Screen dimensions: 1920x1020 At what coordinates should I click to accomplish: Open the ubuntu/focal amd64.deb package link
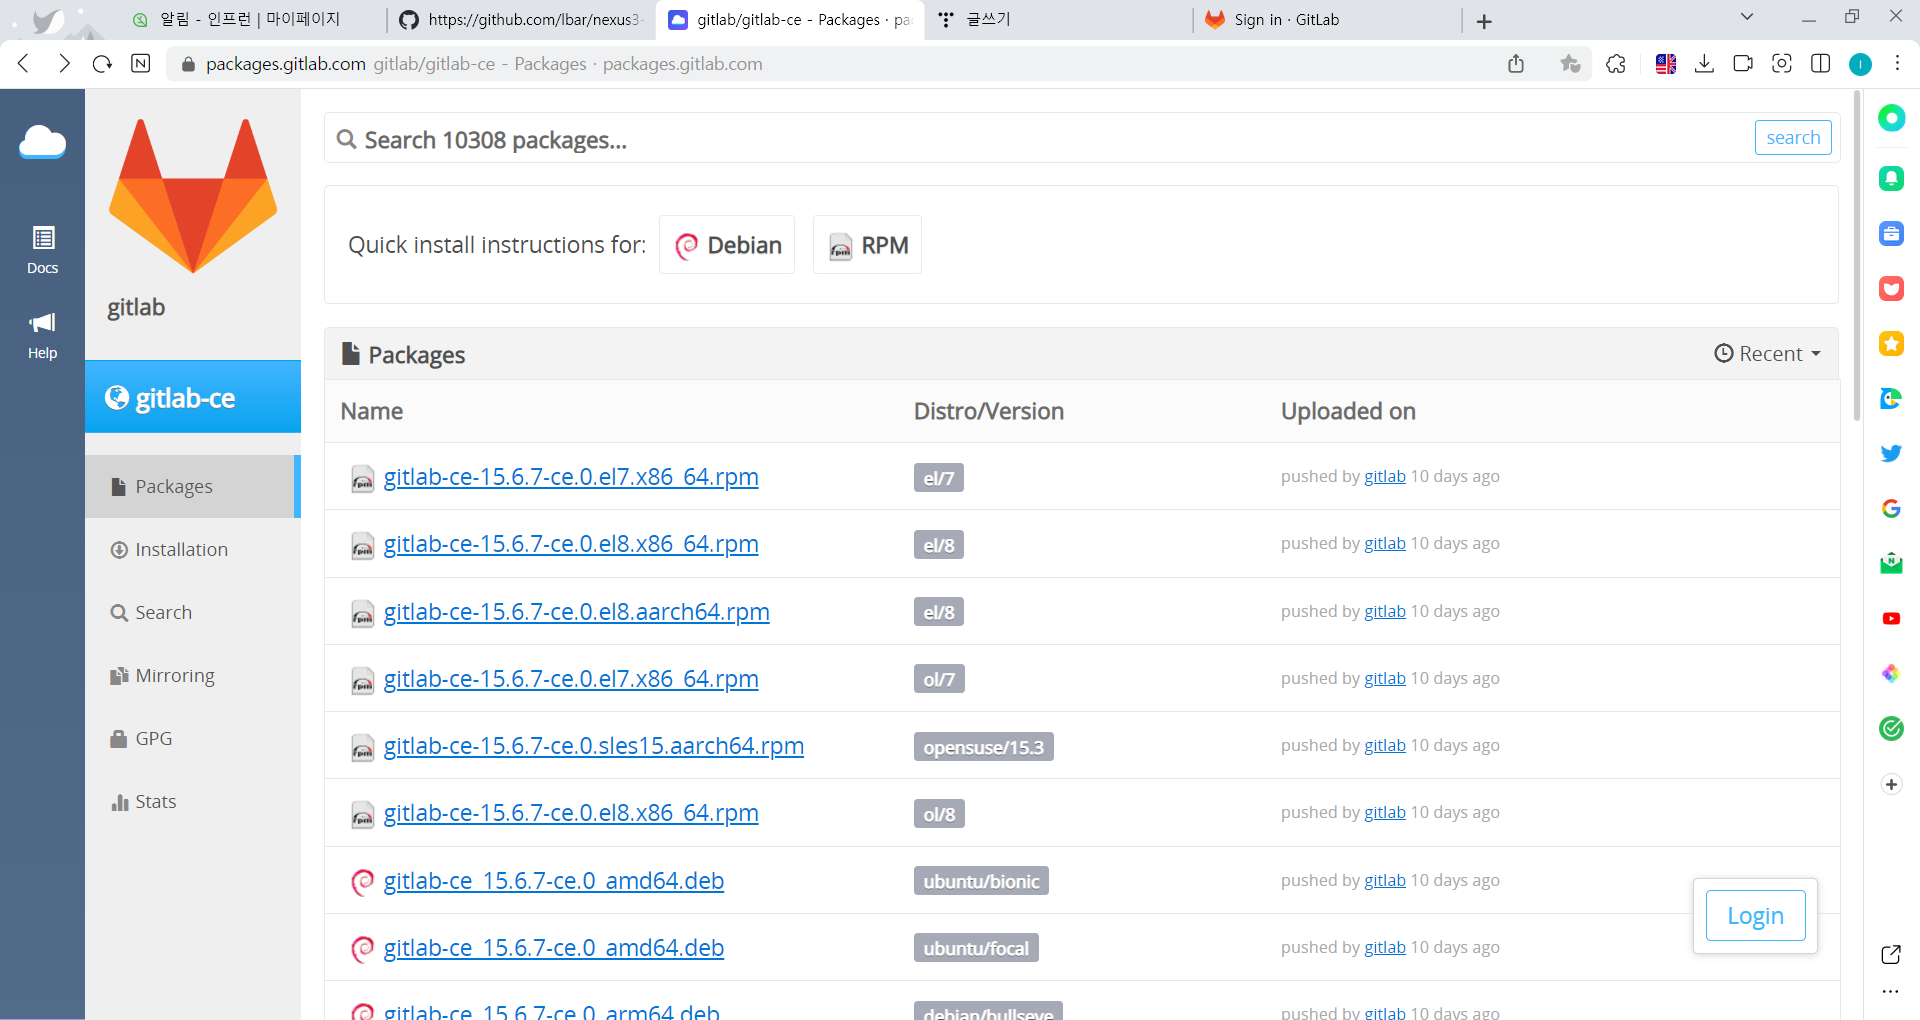[x=553, y=948]
